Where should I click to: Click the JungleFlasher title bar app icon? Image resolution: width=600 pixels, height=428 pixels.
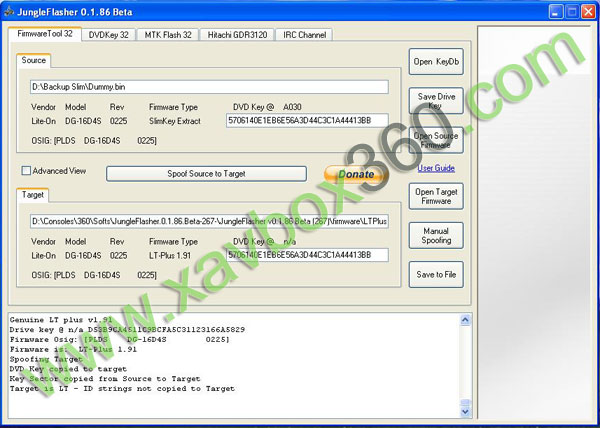pyautogui.click(x=8, y=11)
